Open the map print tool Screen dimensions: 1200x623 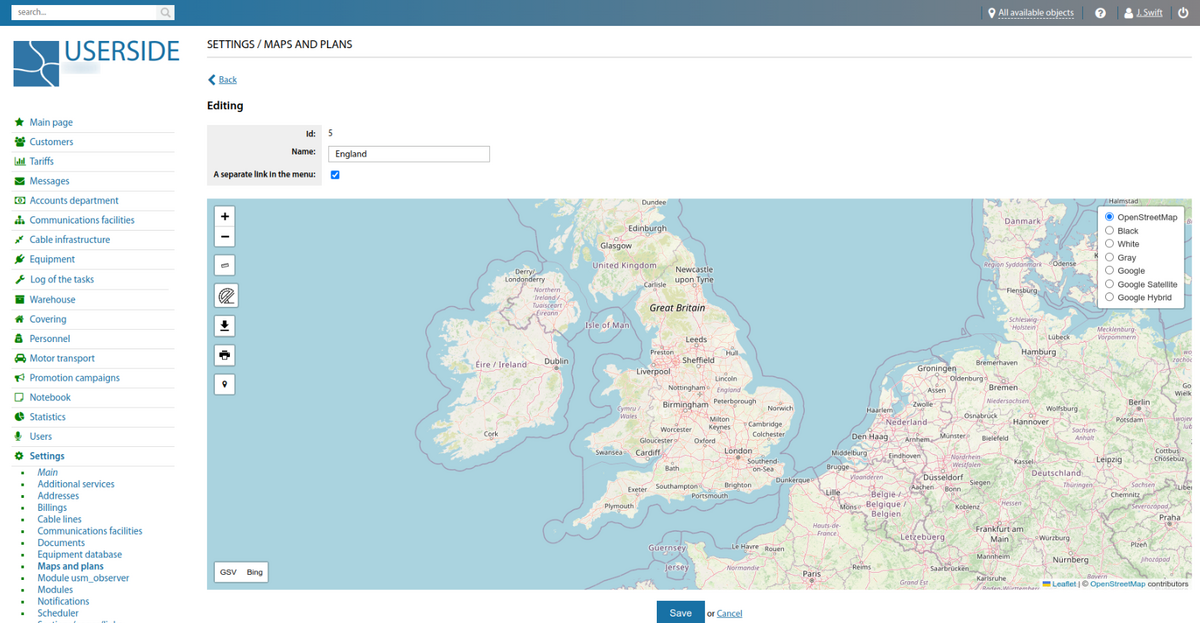point(224,355)
